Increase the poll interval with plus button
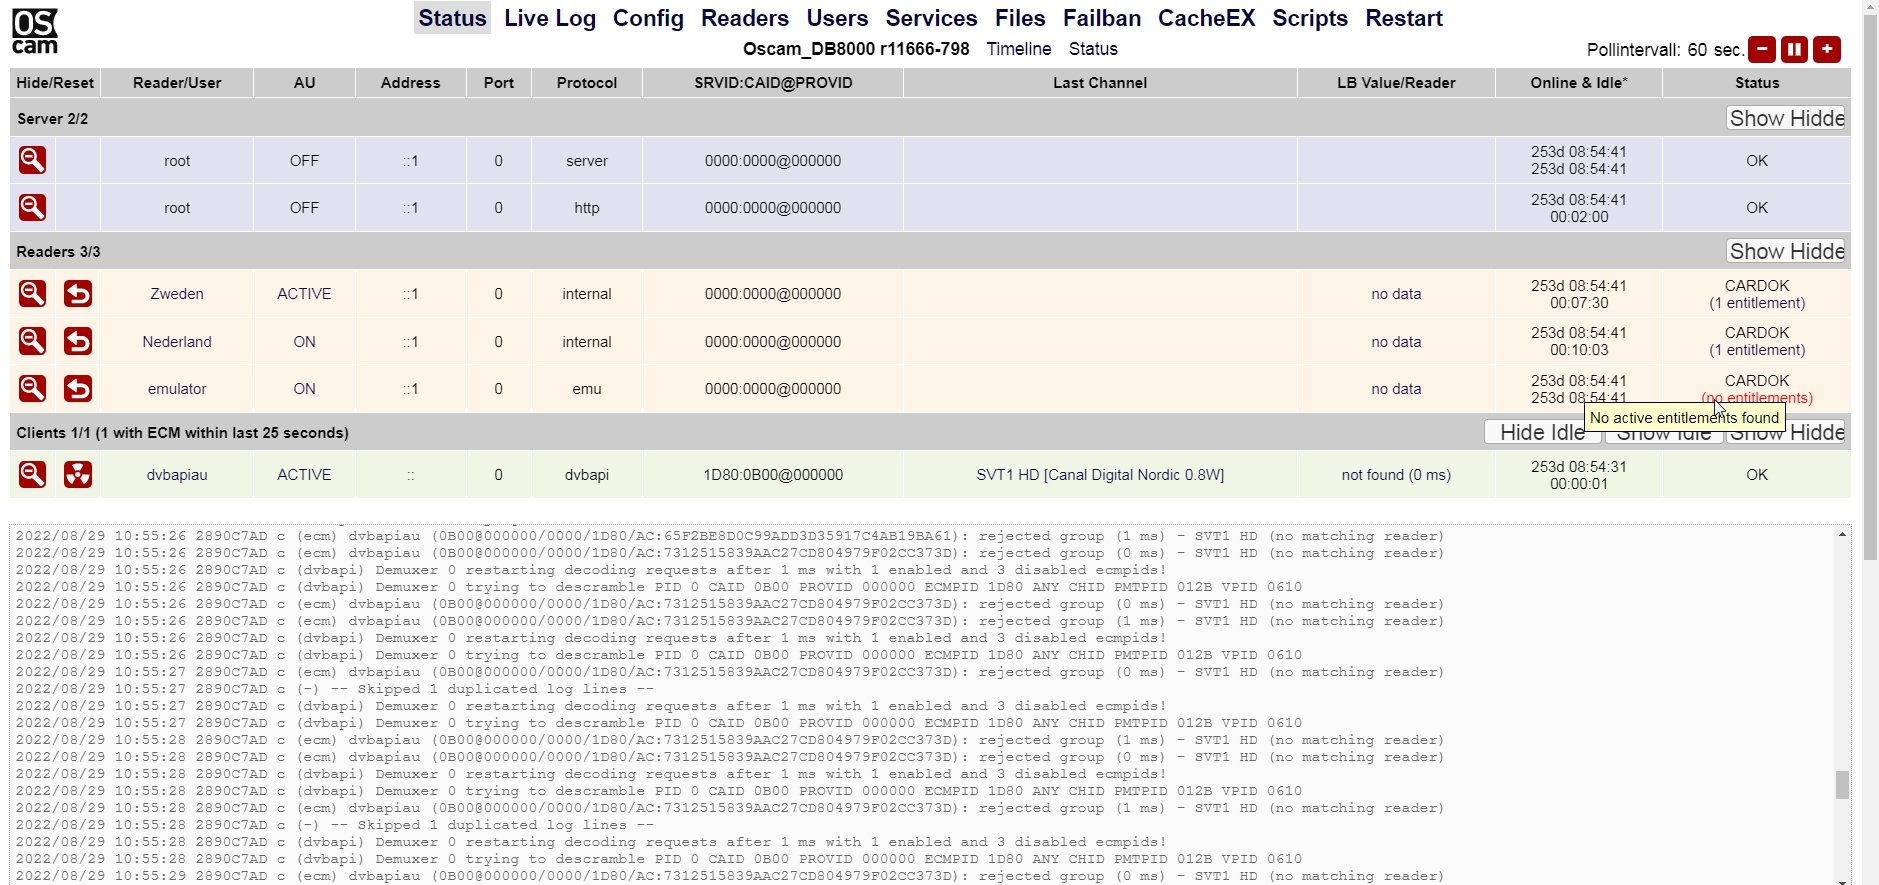 [x=1827, y=49]
